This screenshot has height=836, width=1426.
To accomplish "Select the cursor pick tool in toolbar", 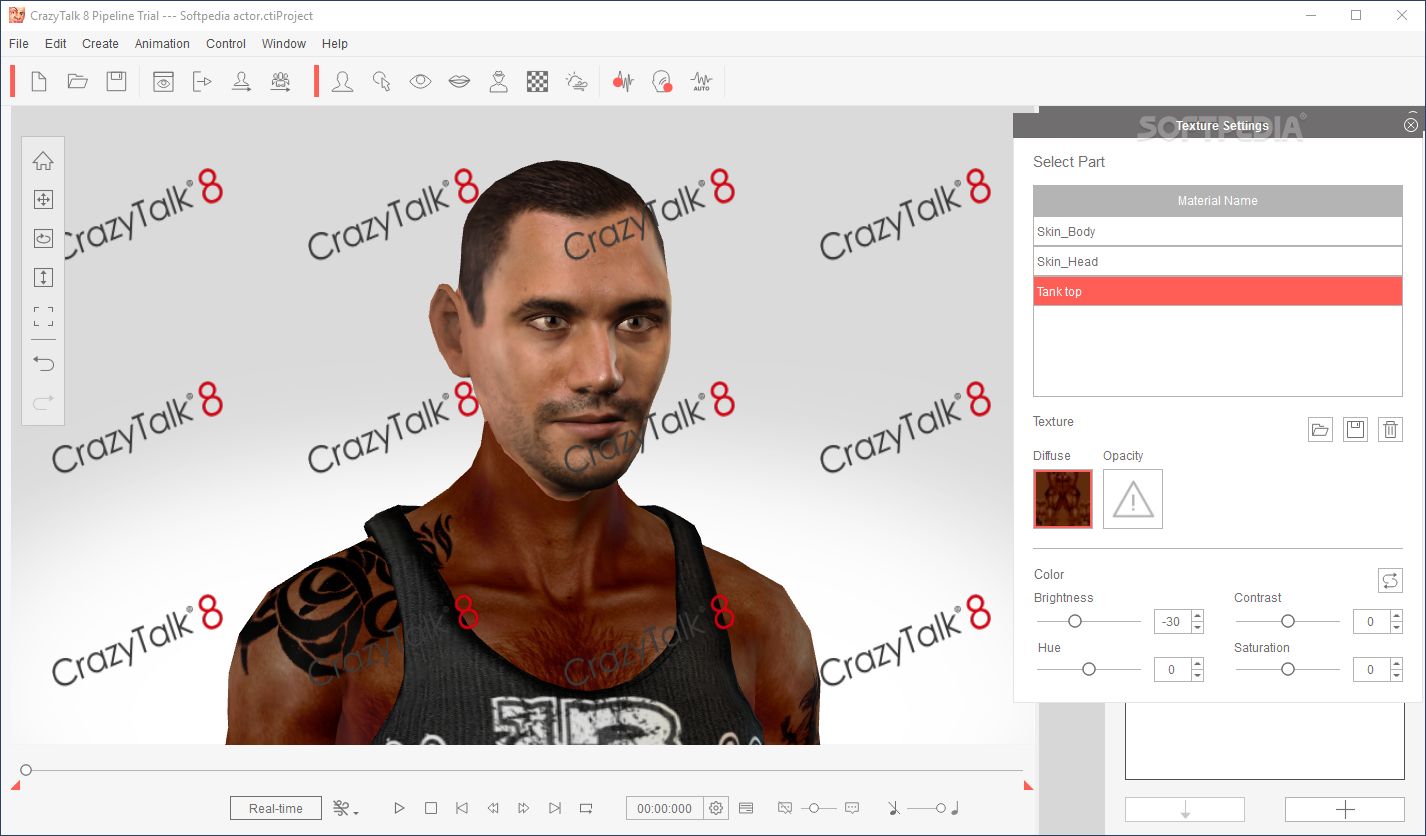I will (x=381, y=82).
